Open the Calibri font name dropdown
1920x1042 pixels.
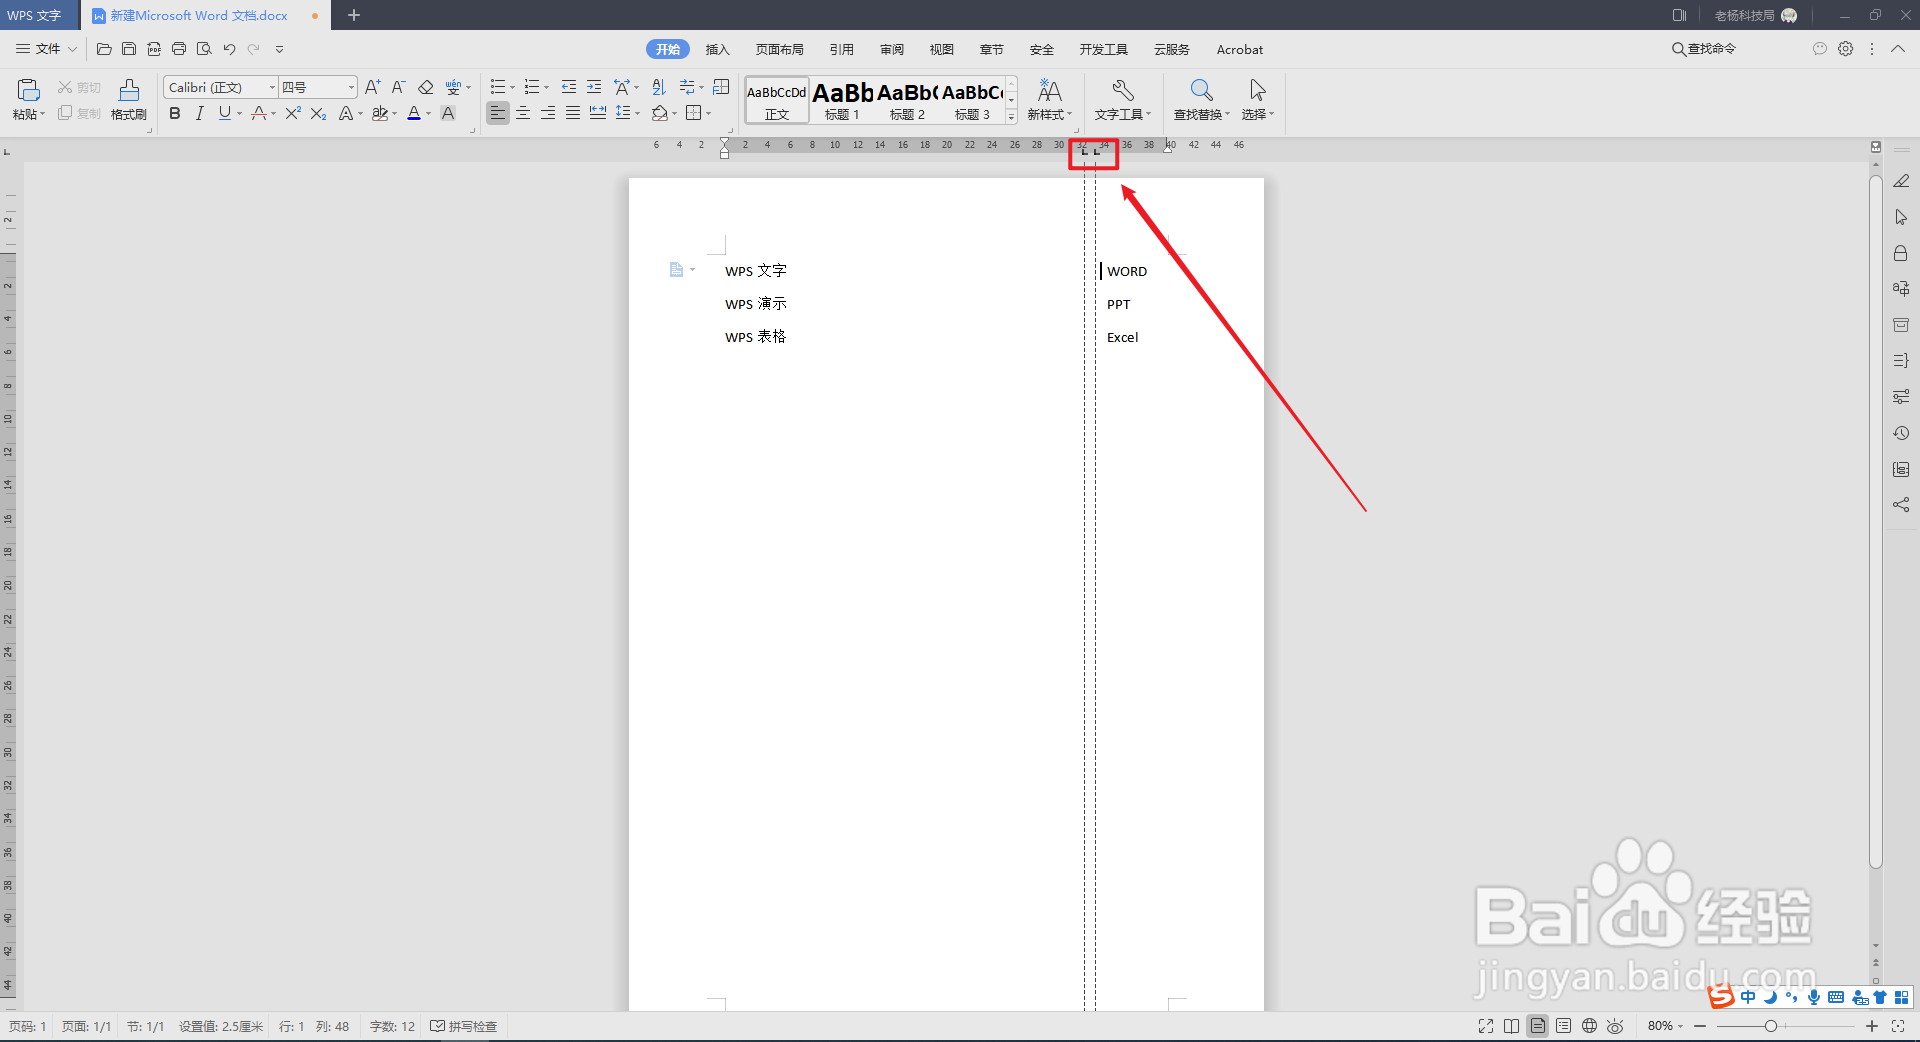pyautogui.click(x=272, y=88)
